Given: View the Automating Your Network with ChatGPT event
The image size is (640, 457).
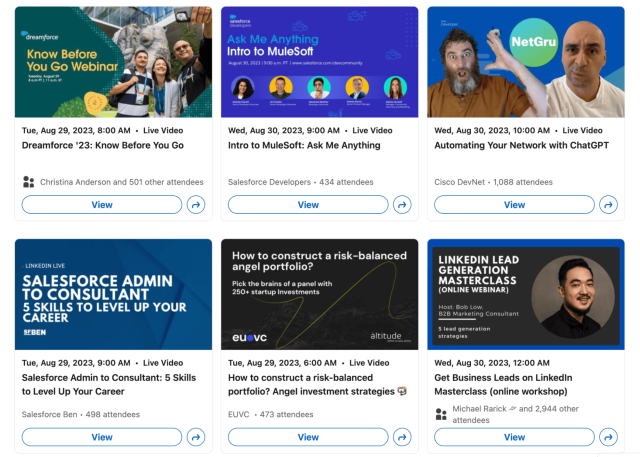Looking at the screenshot, I should tap(514, 205).
